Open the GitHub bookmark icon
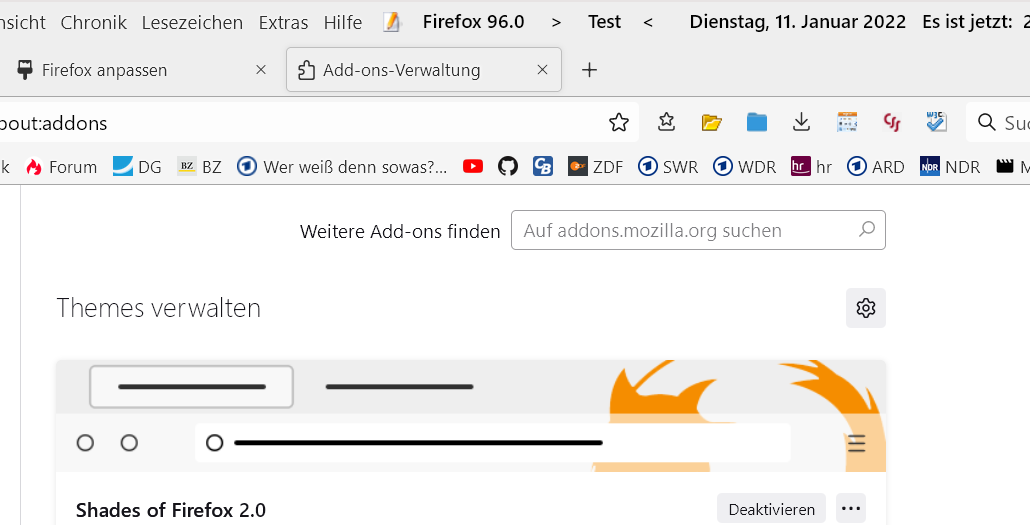This screenshot has height=525, width=1030. 508,167
